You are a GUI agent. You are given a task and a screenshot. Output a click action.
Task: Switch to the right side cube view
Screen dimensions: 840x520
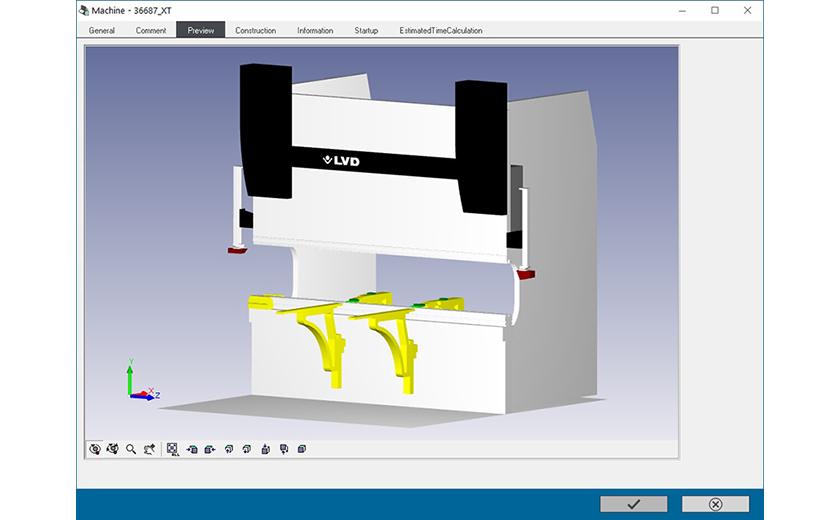point(210,449)
